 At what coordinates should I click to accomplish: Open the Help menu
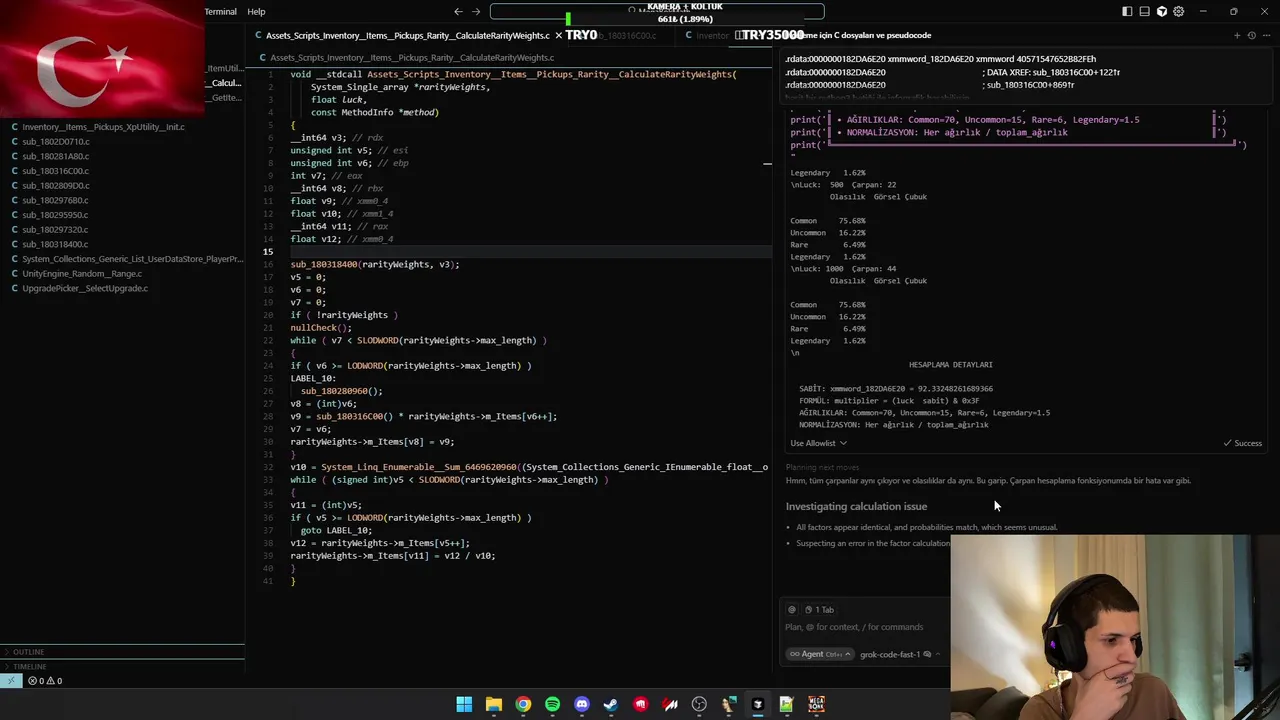[256, 12]
